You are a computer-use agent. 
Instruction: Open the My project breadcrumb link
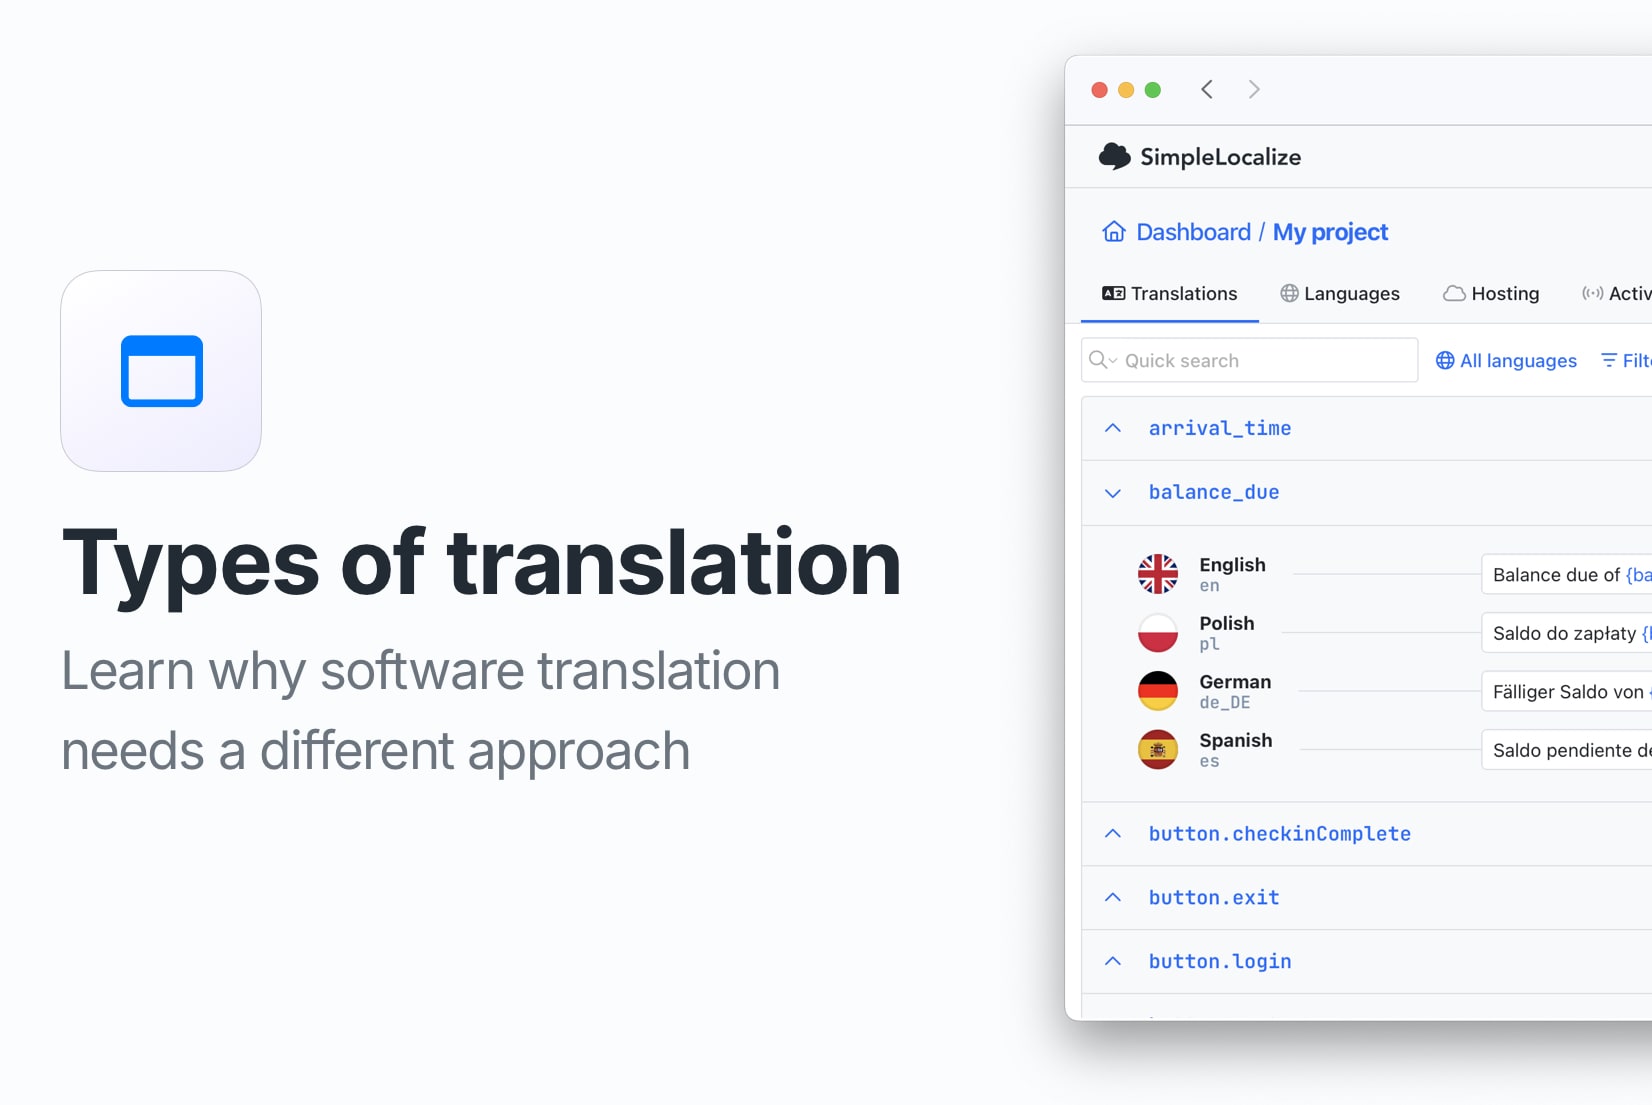[x=1330, y=232]
